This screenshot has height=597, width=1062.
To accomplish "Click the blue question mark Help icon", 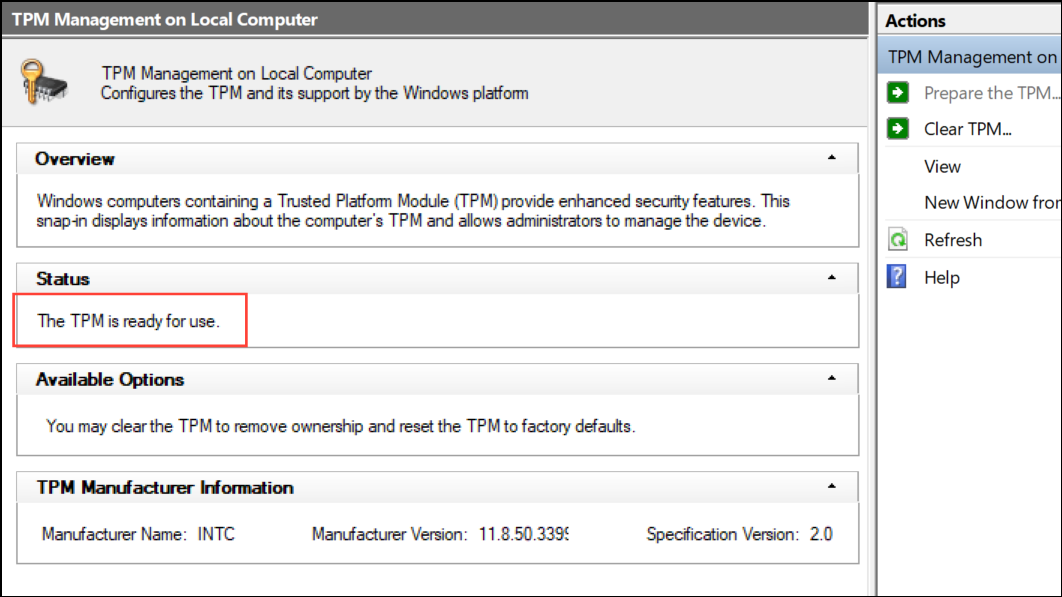I will coord(898,277).
